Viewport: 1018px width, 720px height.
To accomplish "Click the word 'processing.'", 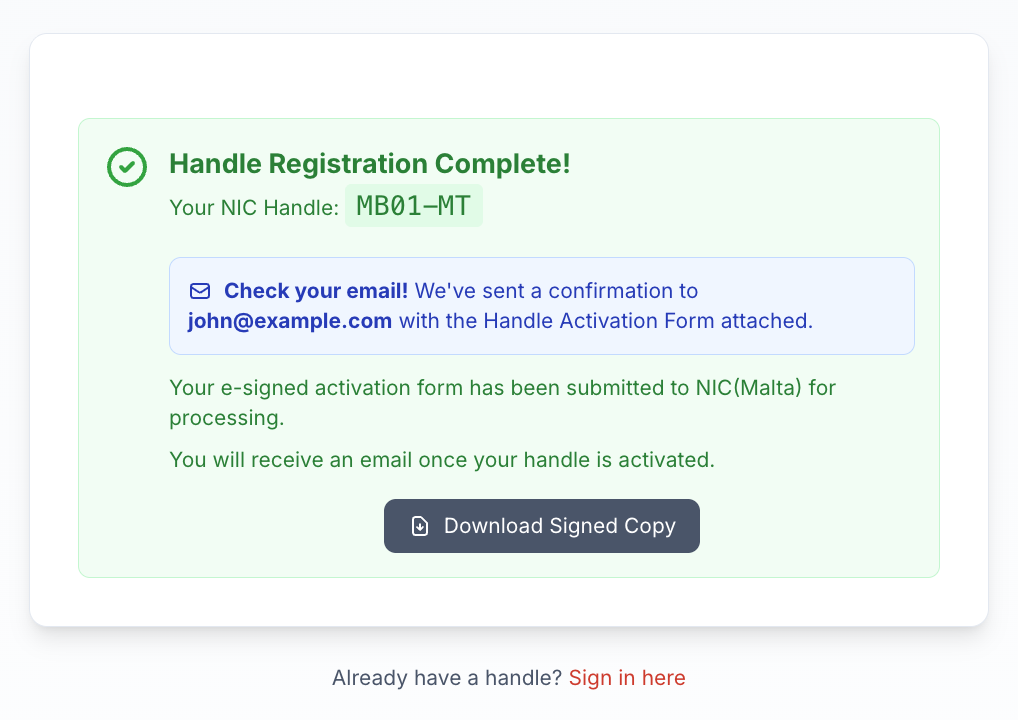I will [x=227, y=418].
